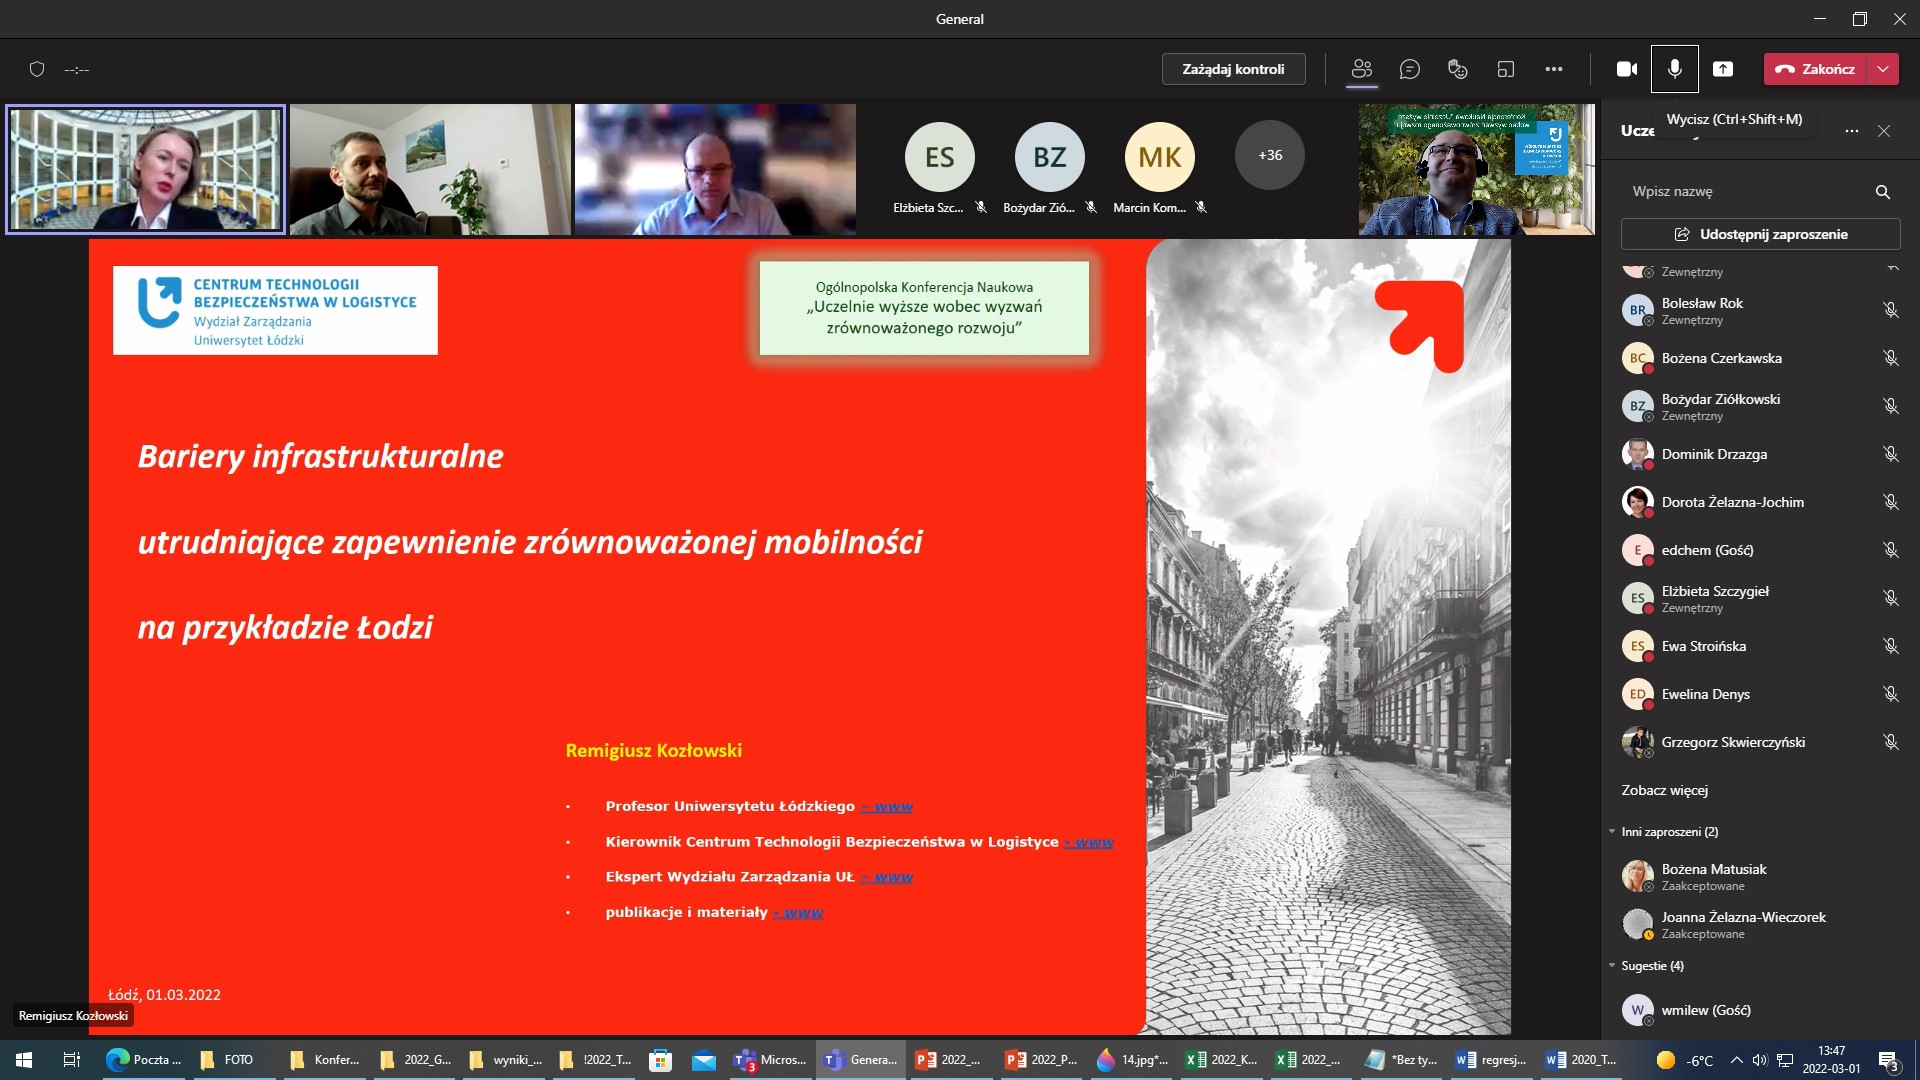This screenshot has height=1080, width=1920.
Task: Open the participants panel options menu
Action: pyautogui.click(x=1850, y=131)
